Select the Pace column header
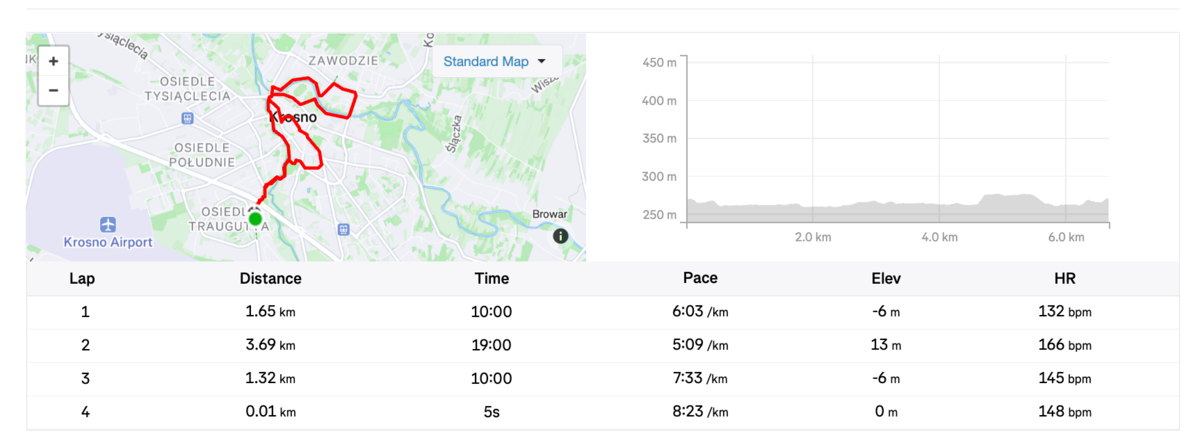 click(x=700, y=279)
